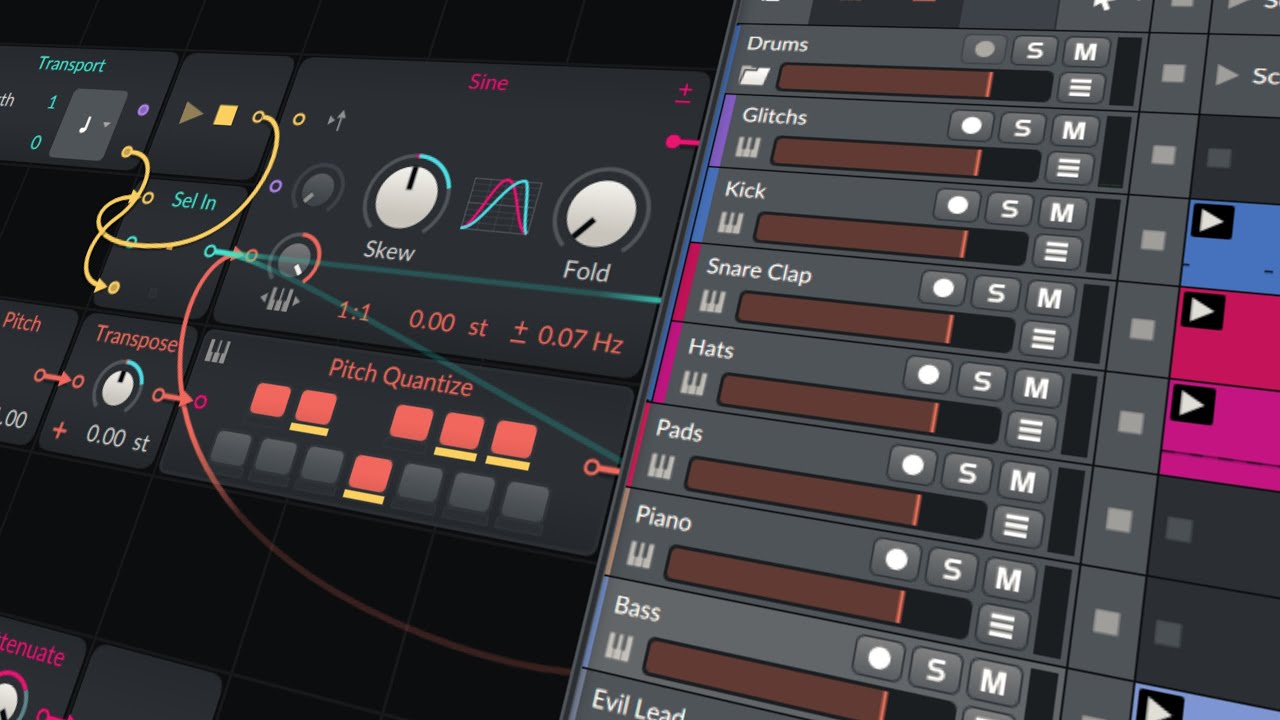Solo the Kick track
This screenshot has width=1280, height=720.
(x=1009, y=209)
